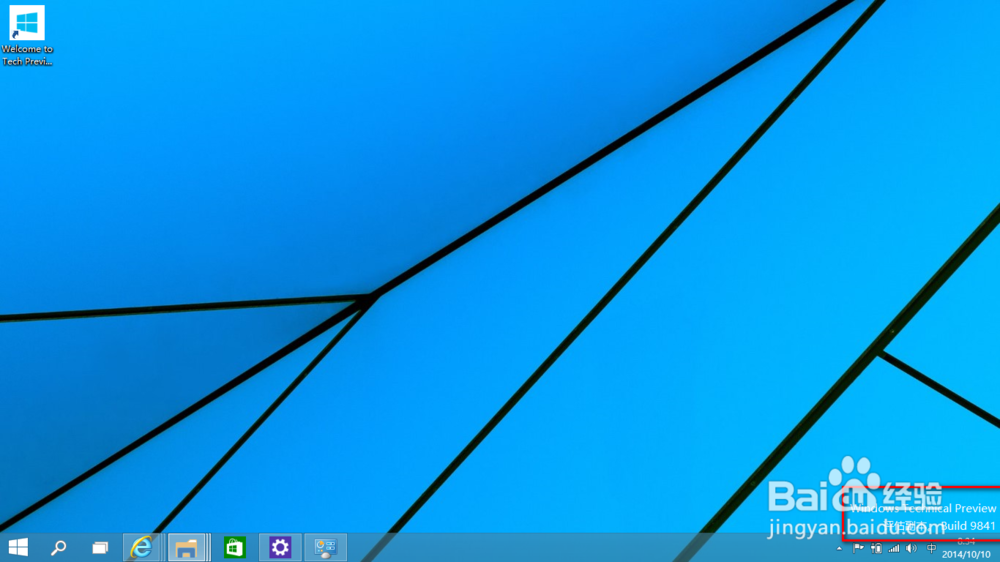Switch the Chinese input method indicator
1000x562 pixels.
[x=931, y=548]
